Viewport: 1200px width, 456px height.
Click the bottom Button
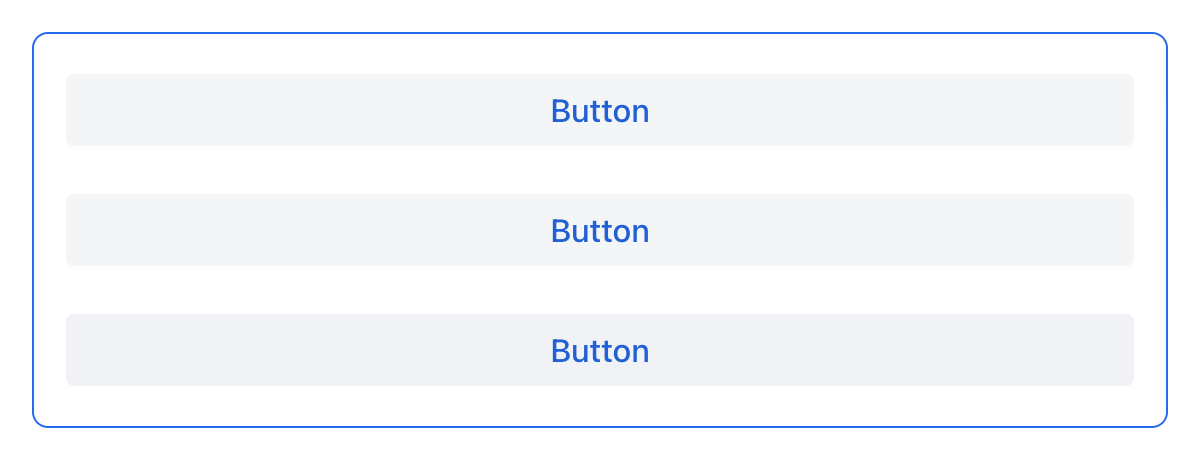[600, 350]
